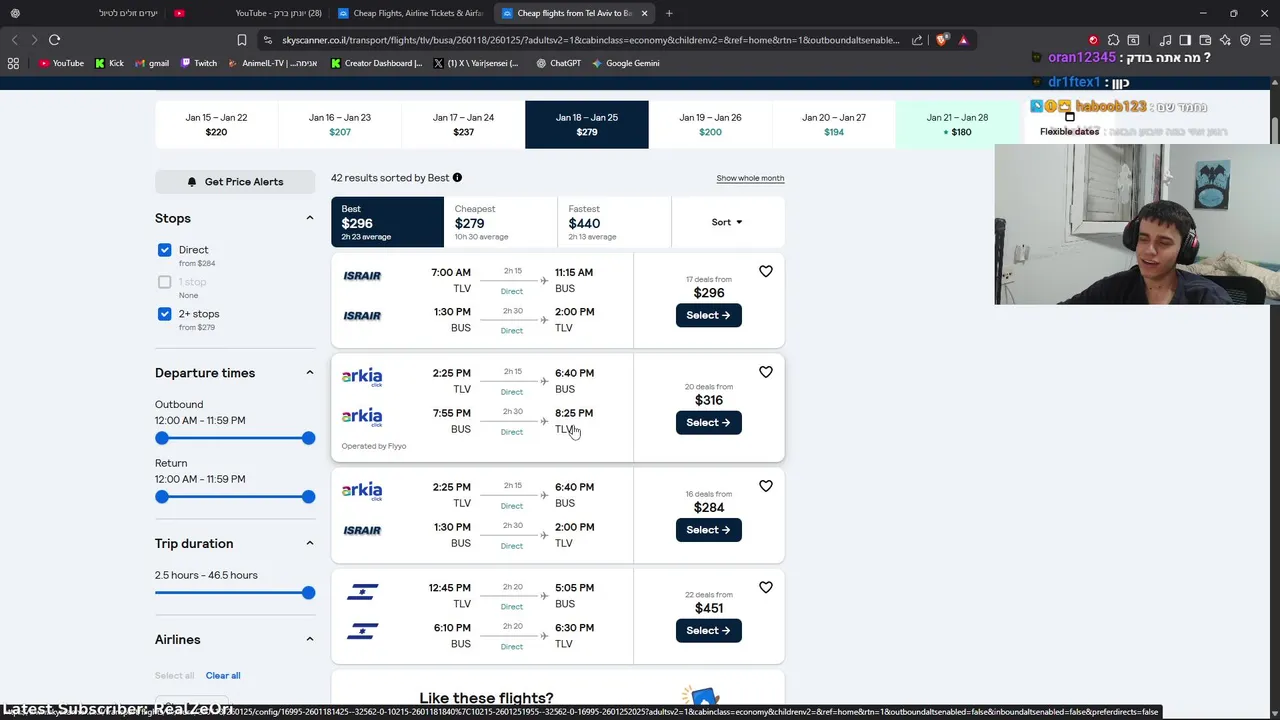The image size is (1280, 720).
Task: Select the Jan 16 – Jan 23 $207 dates
Action: (340, 124)
